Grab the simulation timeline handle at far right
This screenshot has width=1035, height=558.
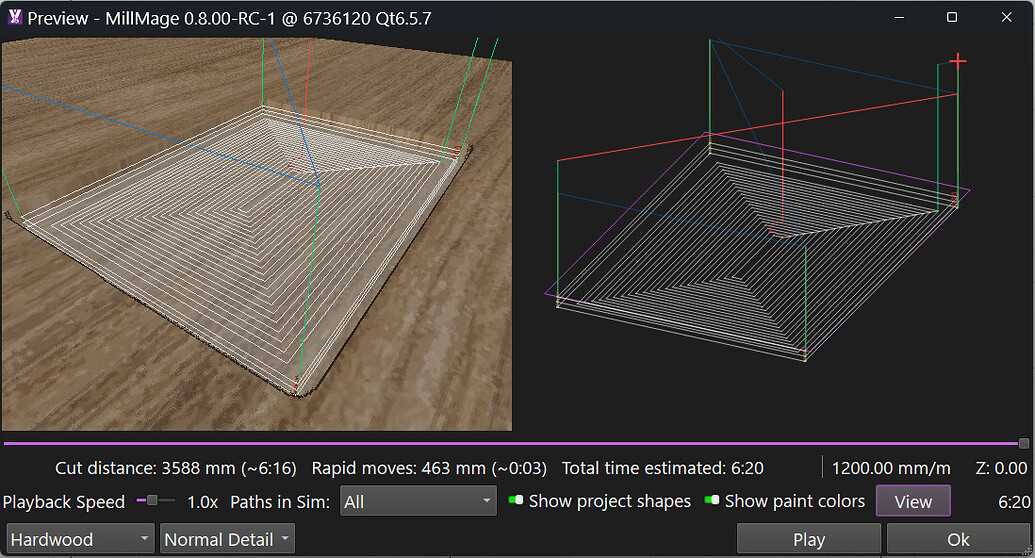tap(1024, 443)
